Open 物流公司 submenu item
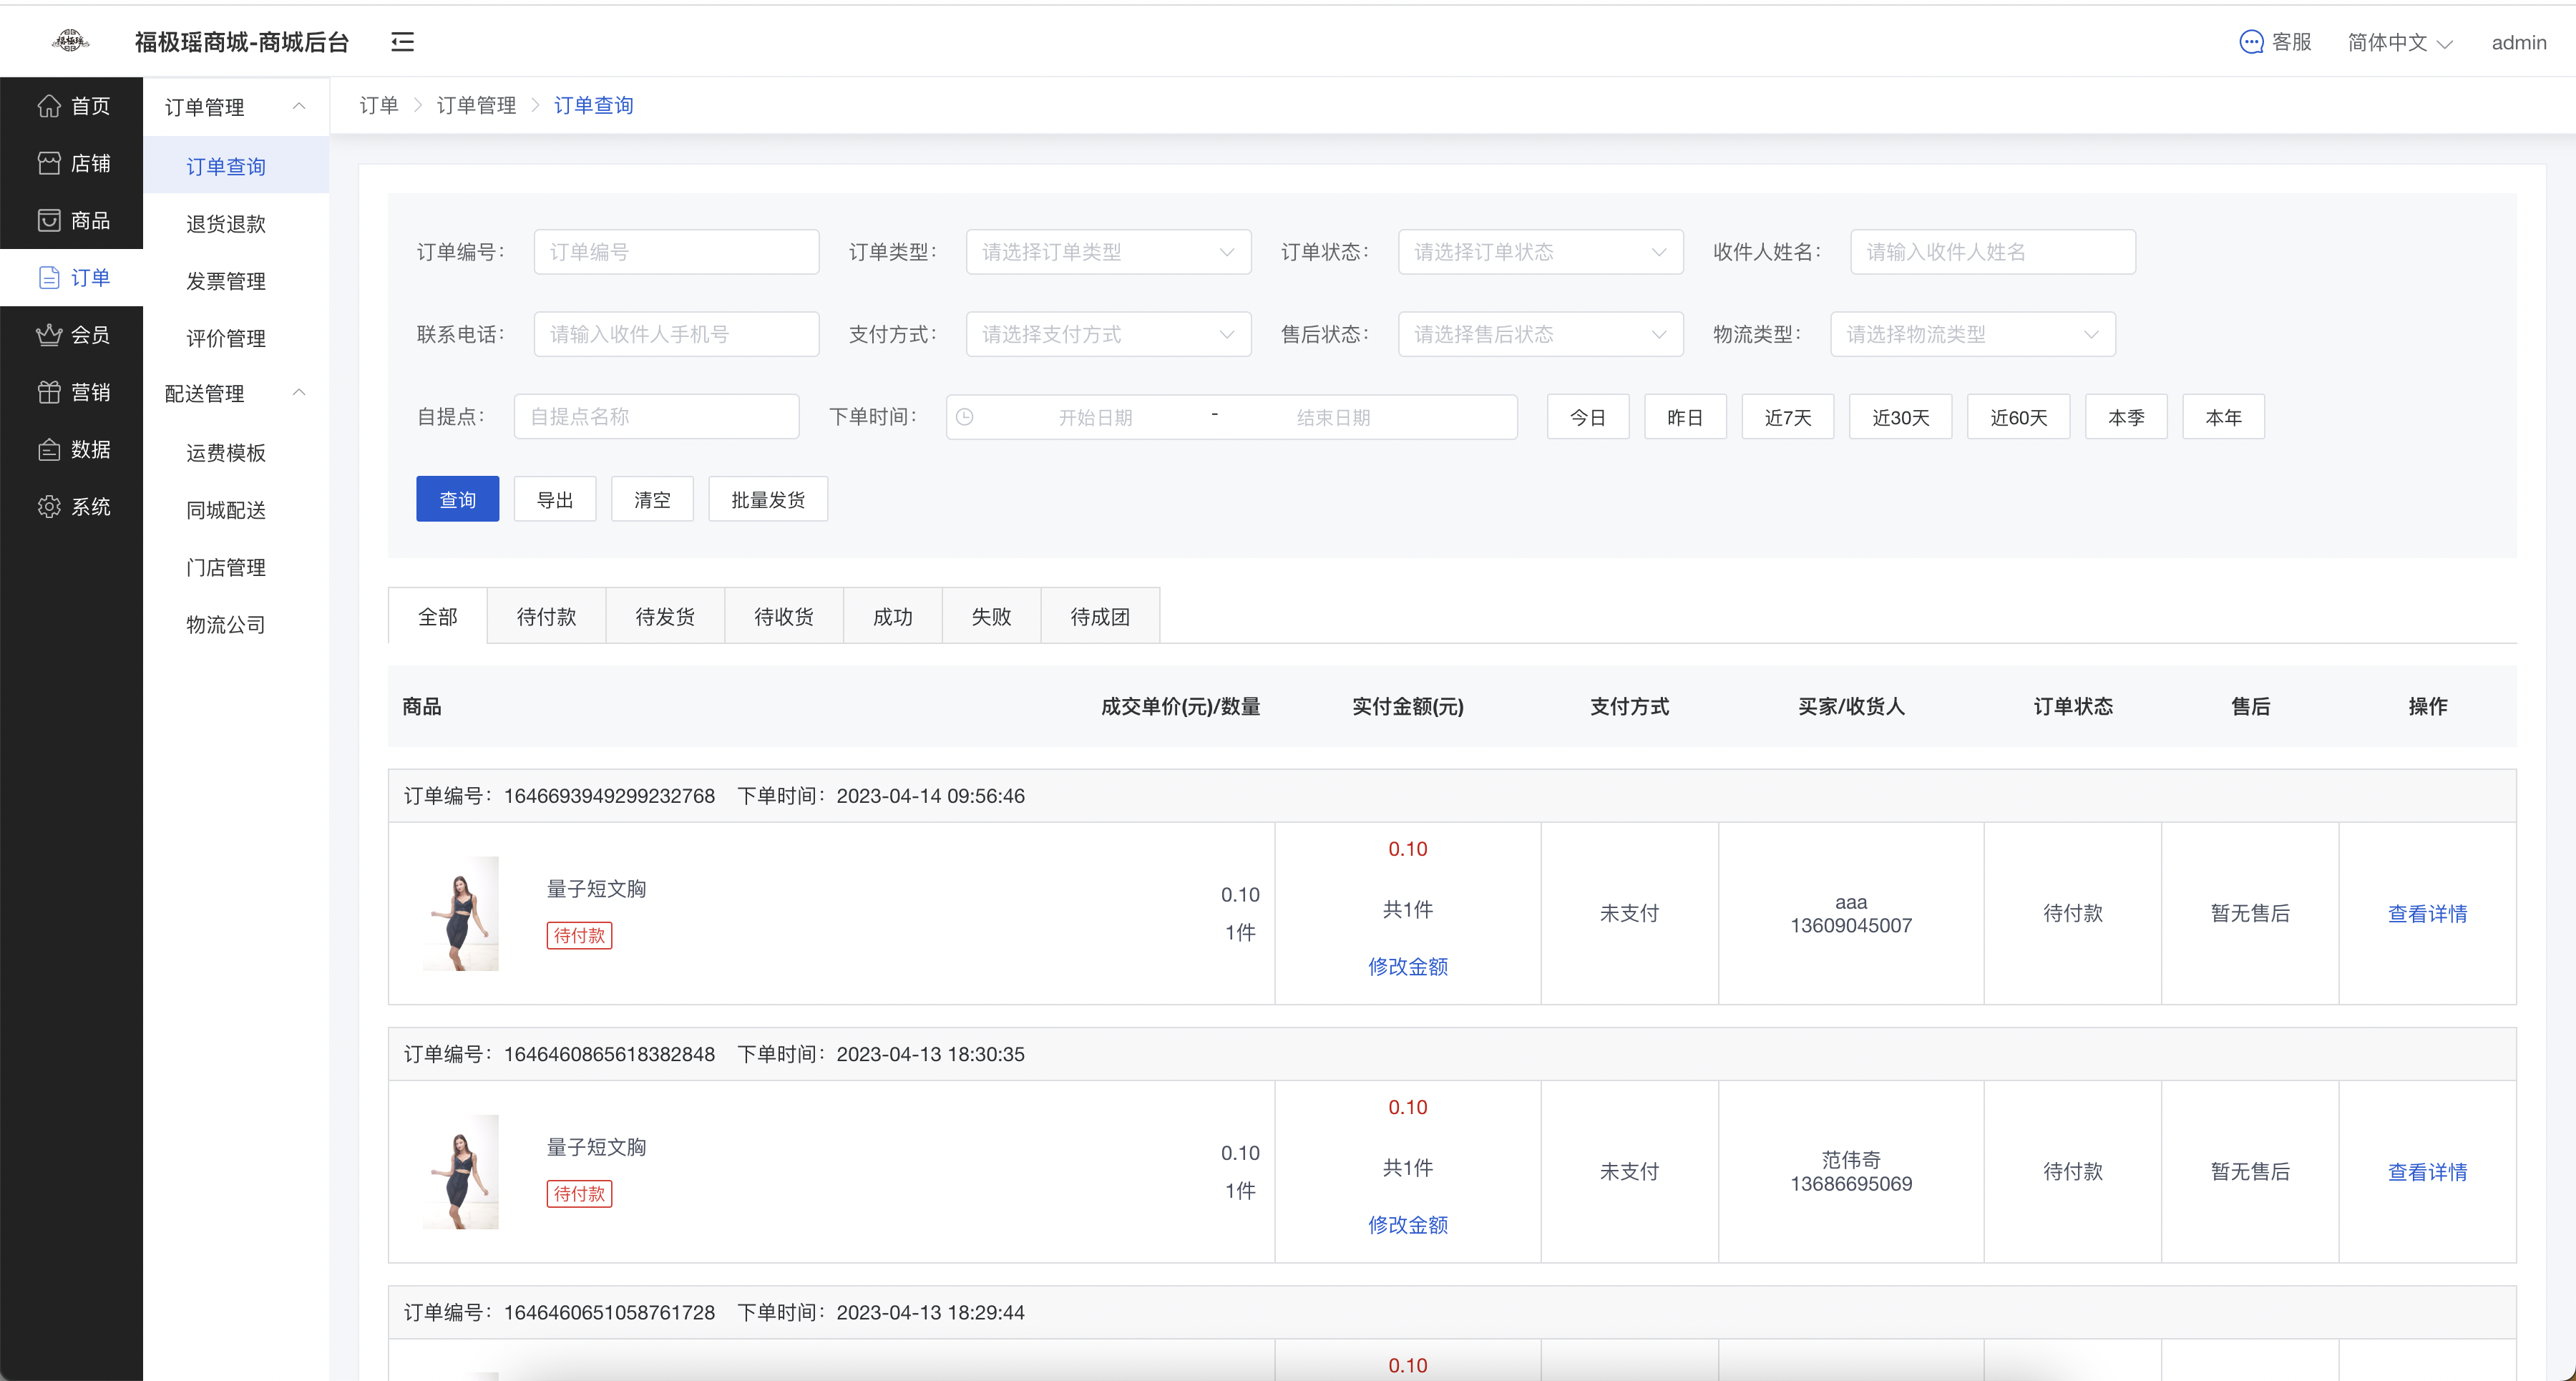Viewport: 2576px width, 1381px height. [236, 624]
